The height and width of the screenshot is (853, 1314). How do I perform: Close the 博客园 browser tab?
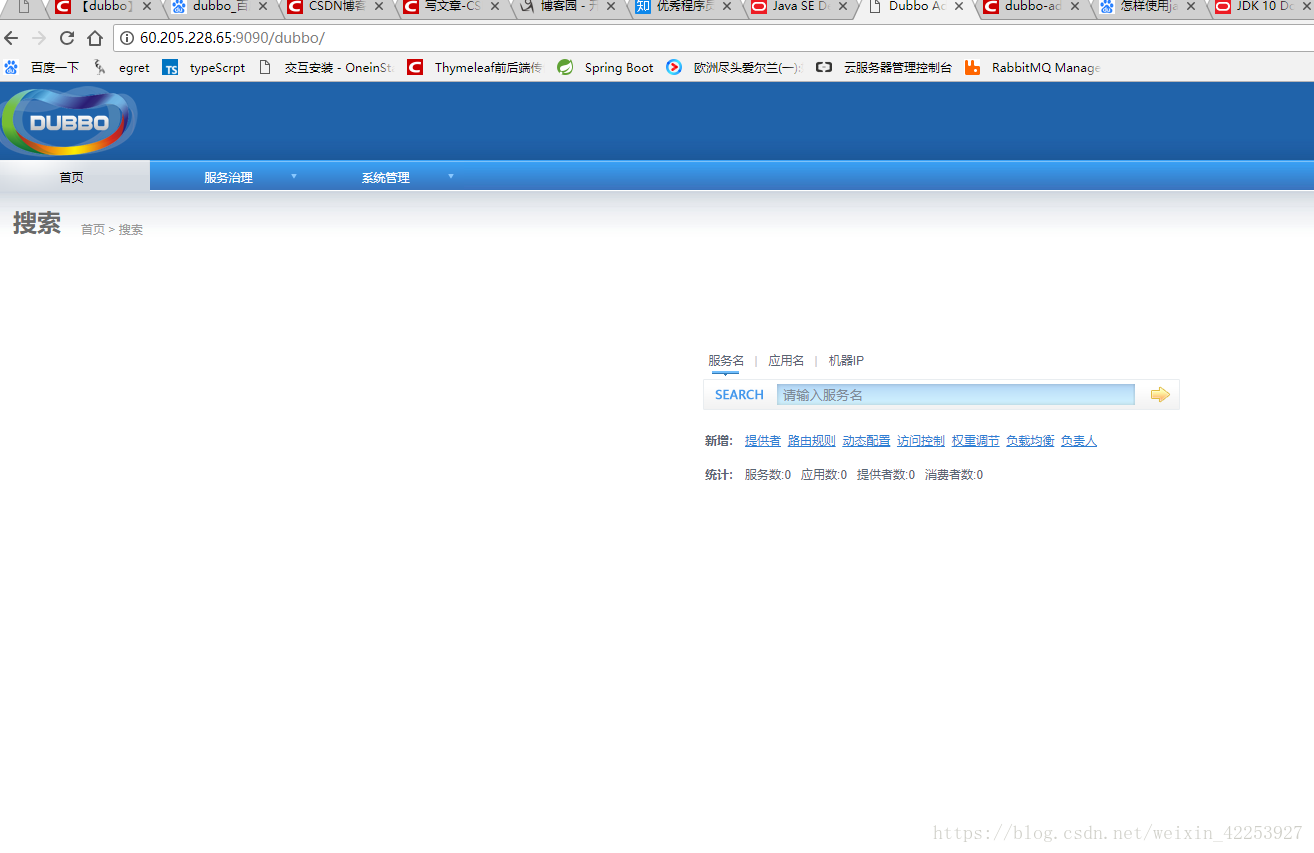(x=611, y=6)
